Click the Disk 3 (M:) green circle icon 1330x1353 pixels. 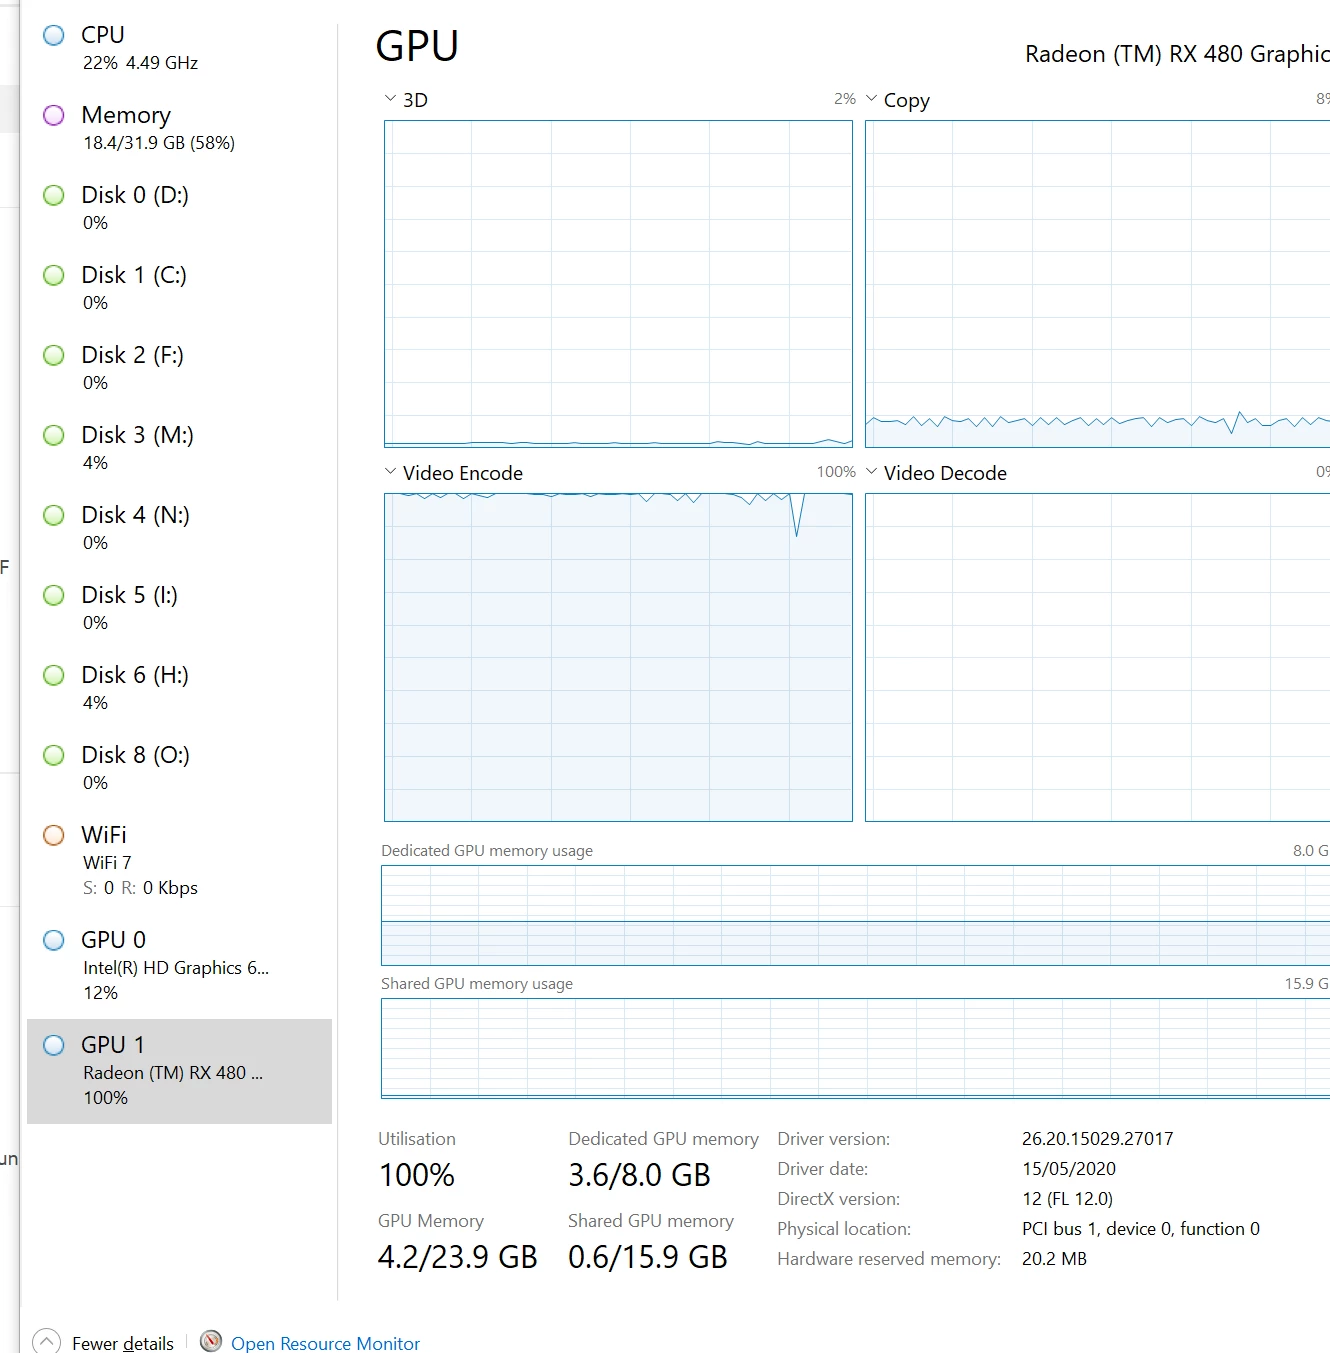coord(54,436)
